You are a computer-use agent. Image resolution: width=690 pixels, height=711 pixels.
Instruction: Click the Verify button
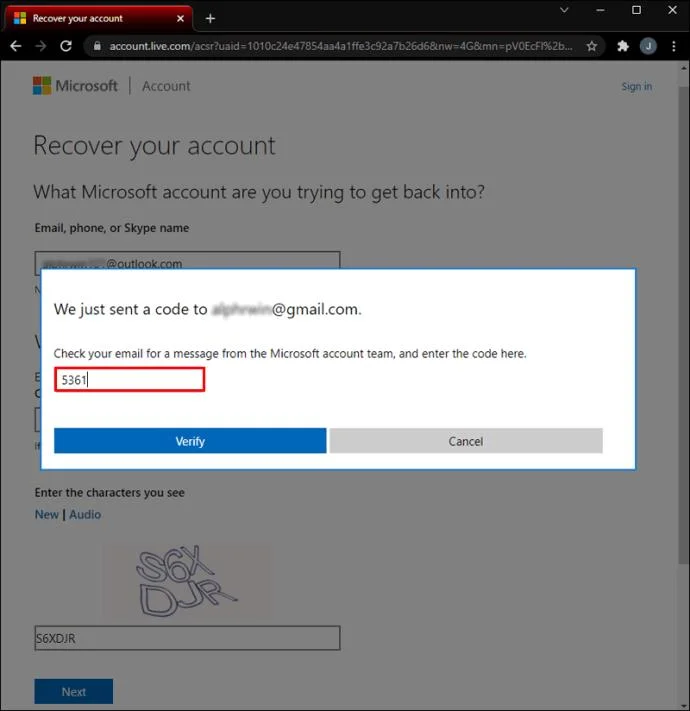tap(190, 441)
